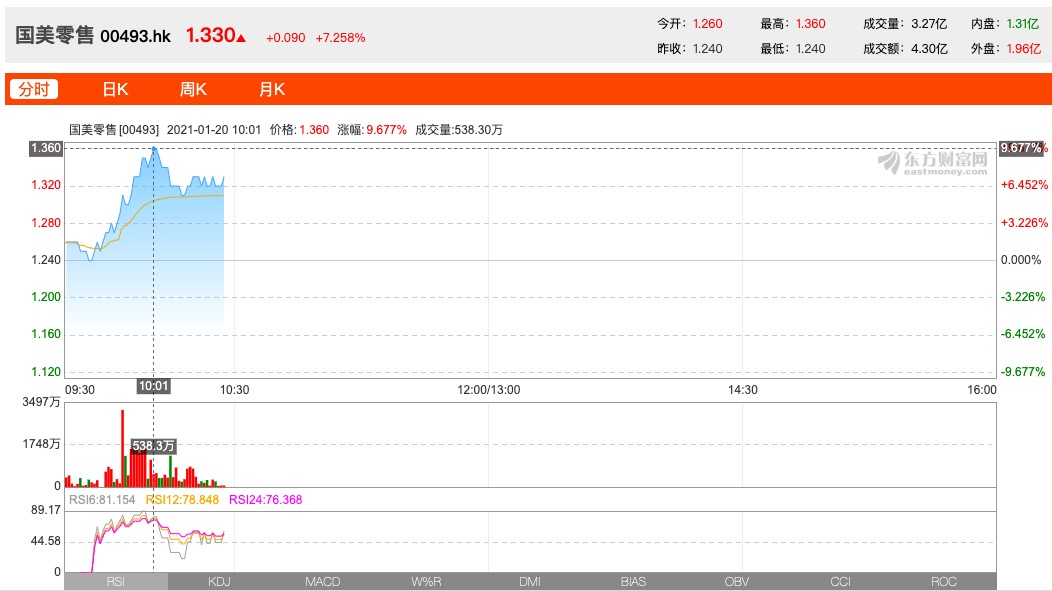Click the 成交额 4.30亿 turnover value

pyautogui.click(x=905, y=48)
